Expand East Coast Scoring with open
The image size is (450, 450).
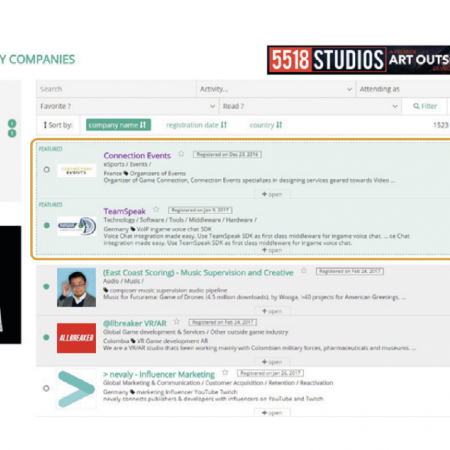[x=272, y=311]
